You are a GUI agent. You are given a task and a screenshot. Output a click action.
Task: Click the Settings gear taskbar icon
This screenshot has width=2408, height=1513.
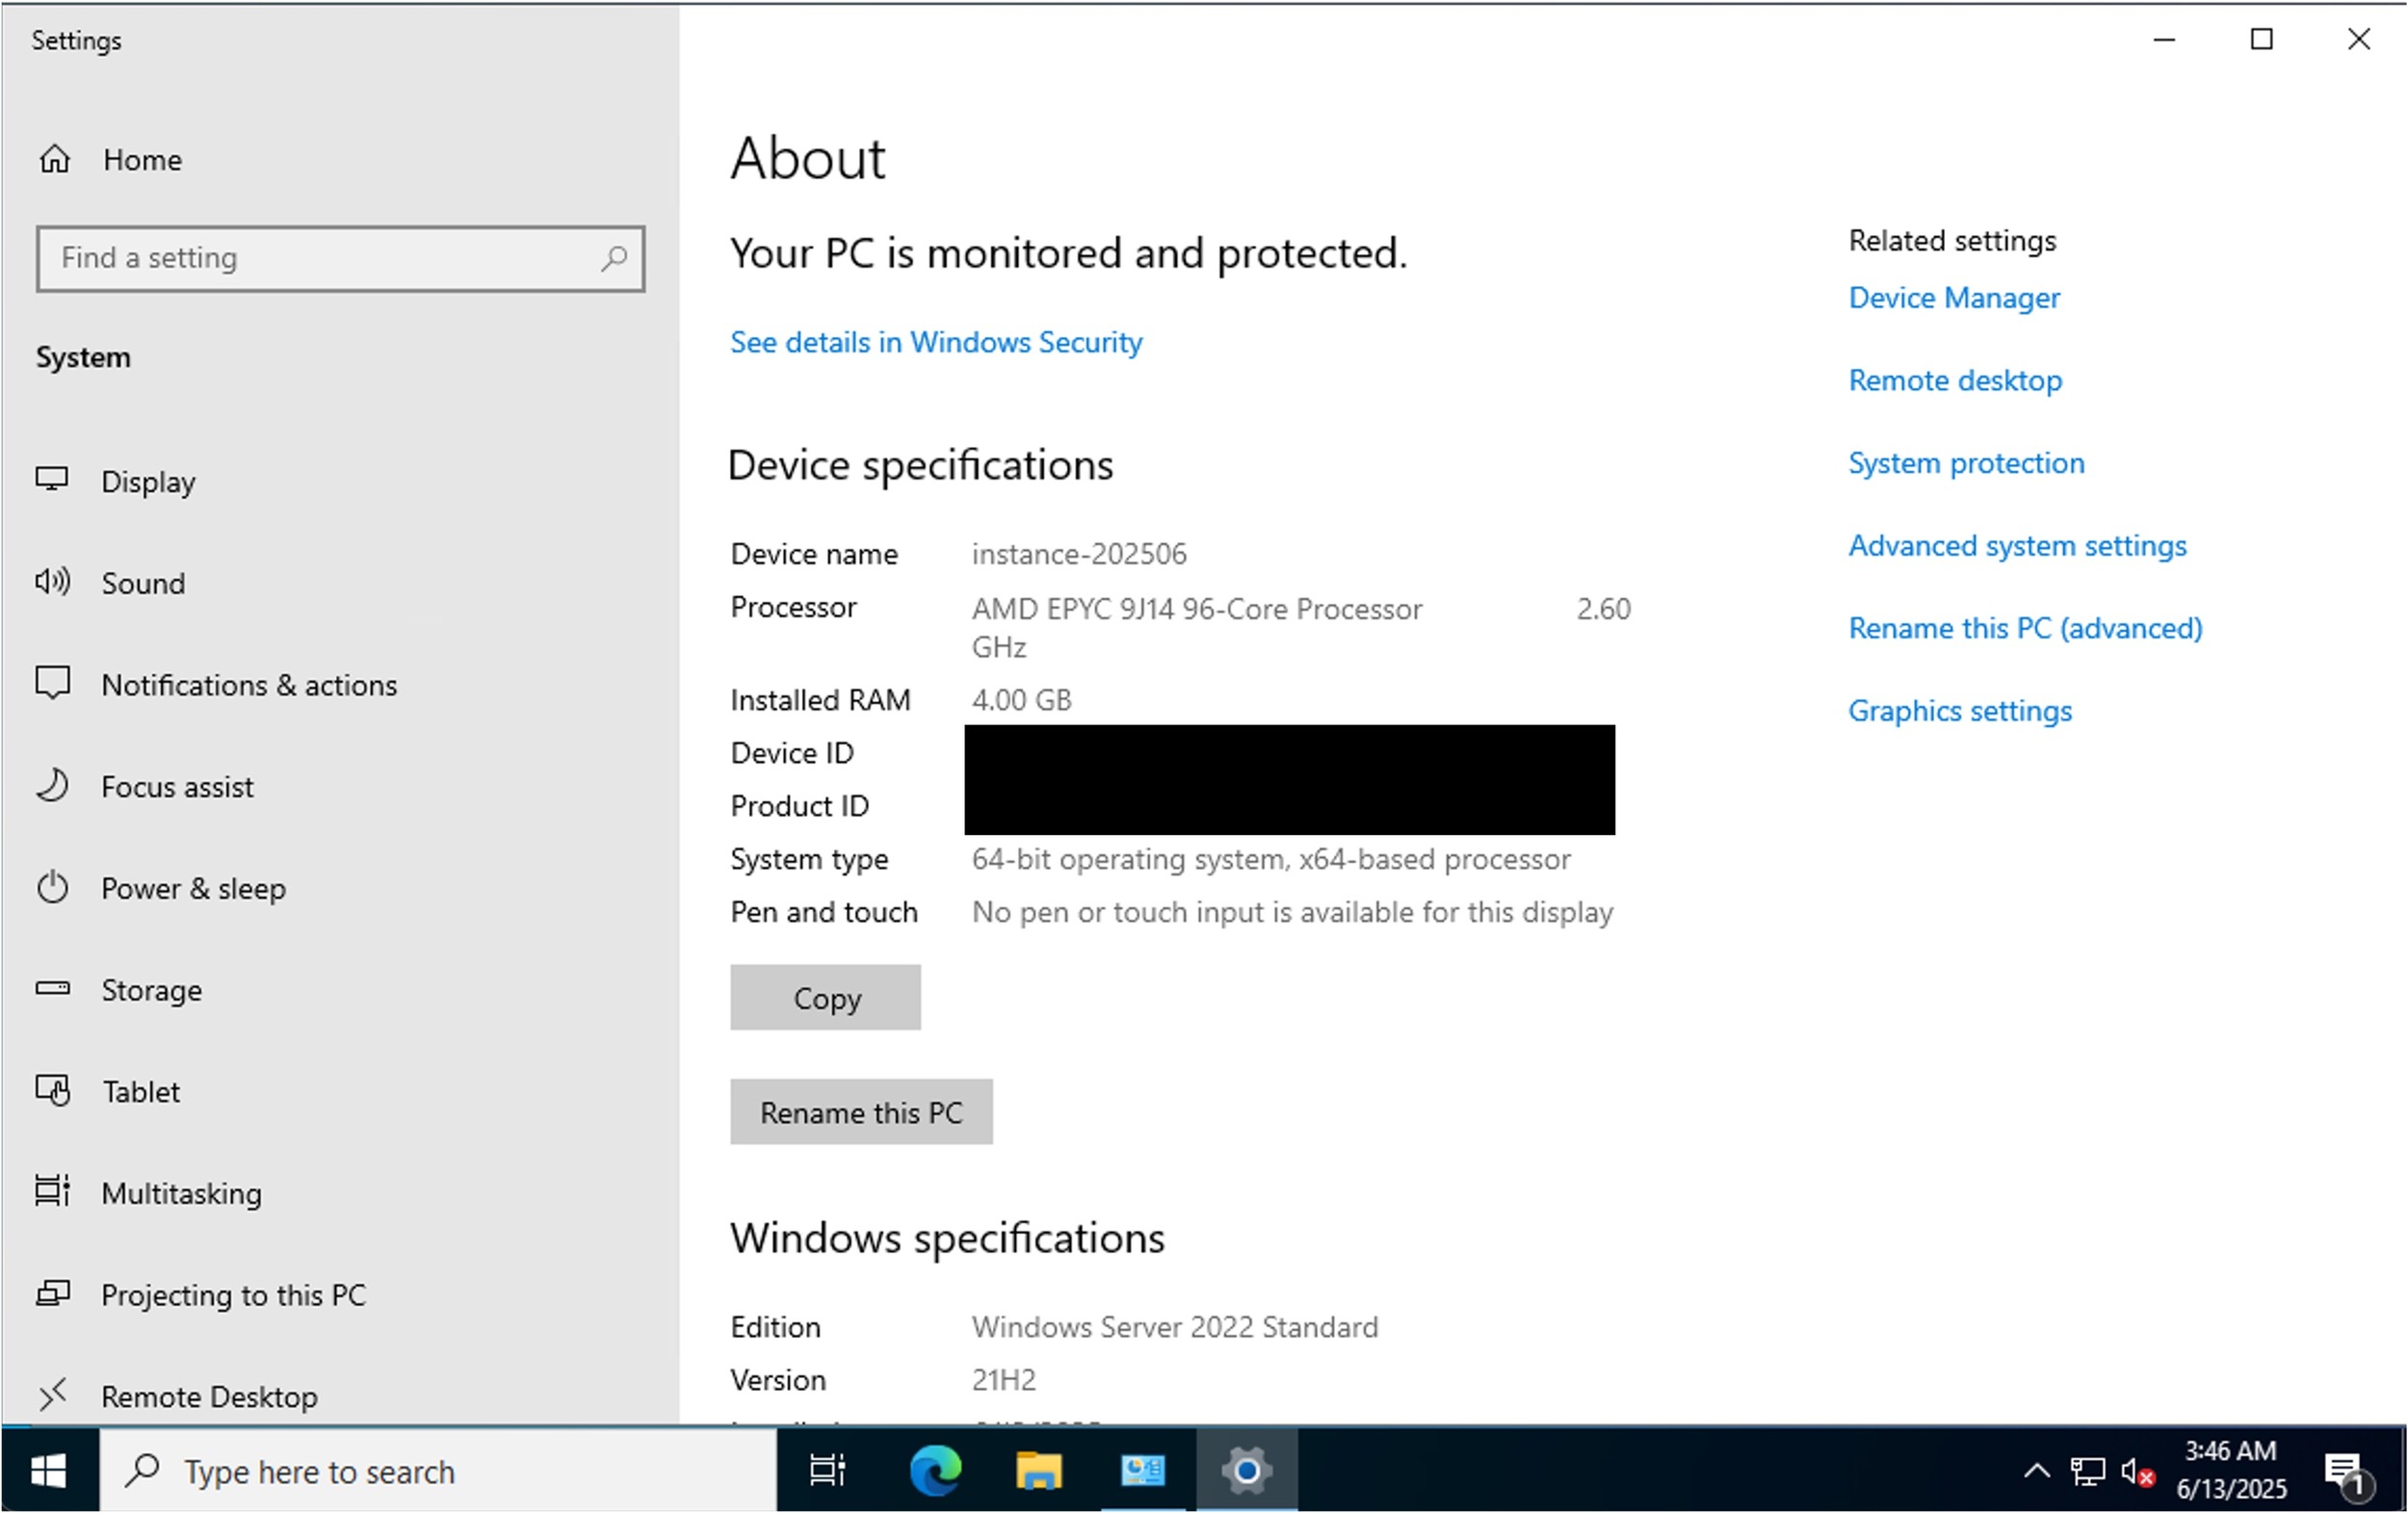1247,1470
